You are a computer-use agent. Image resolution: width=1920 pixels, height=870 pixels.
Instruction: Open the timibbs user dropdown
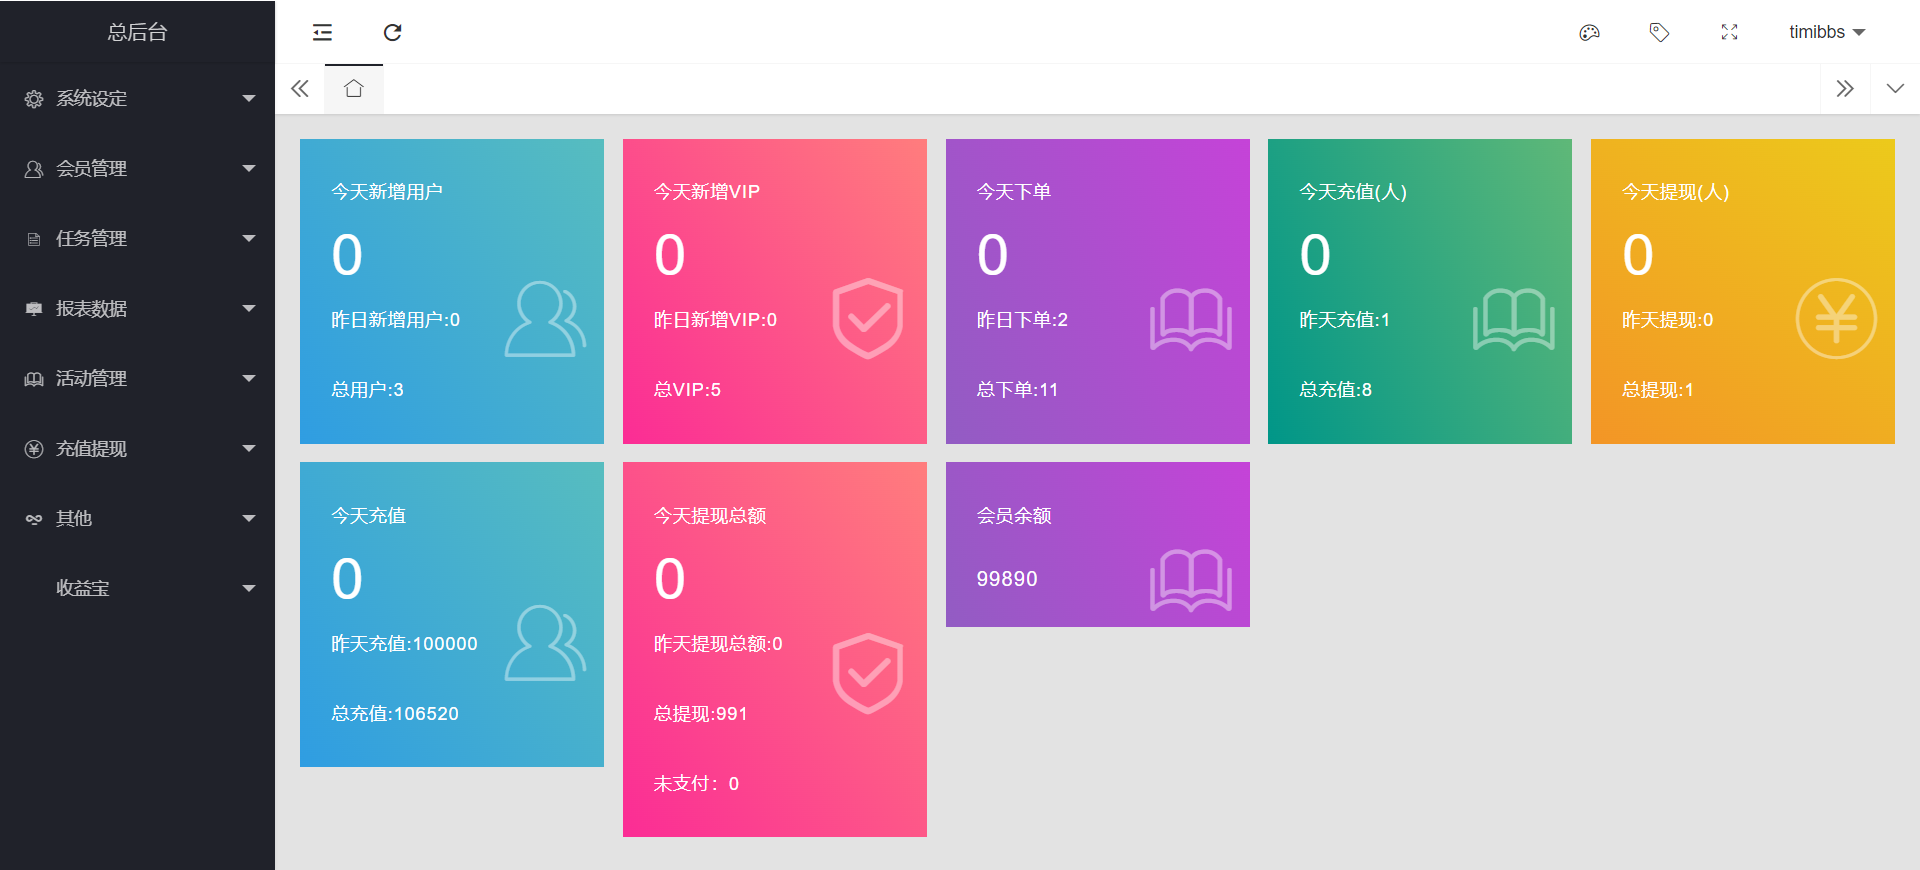click(x=1826, y=33)
